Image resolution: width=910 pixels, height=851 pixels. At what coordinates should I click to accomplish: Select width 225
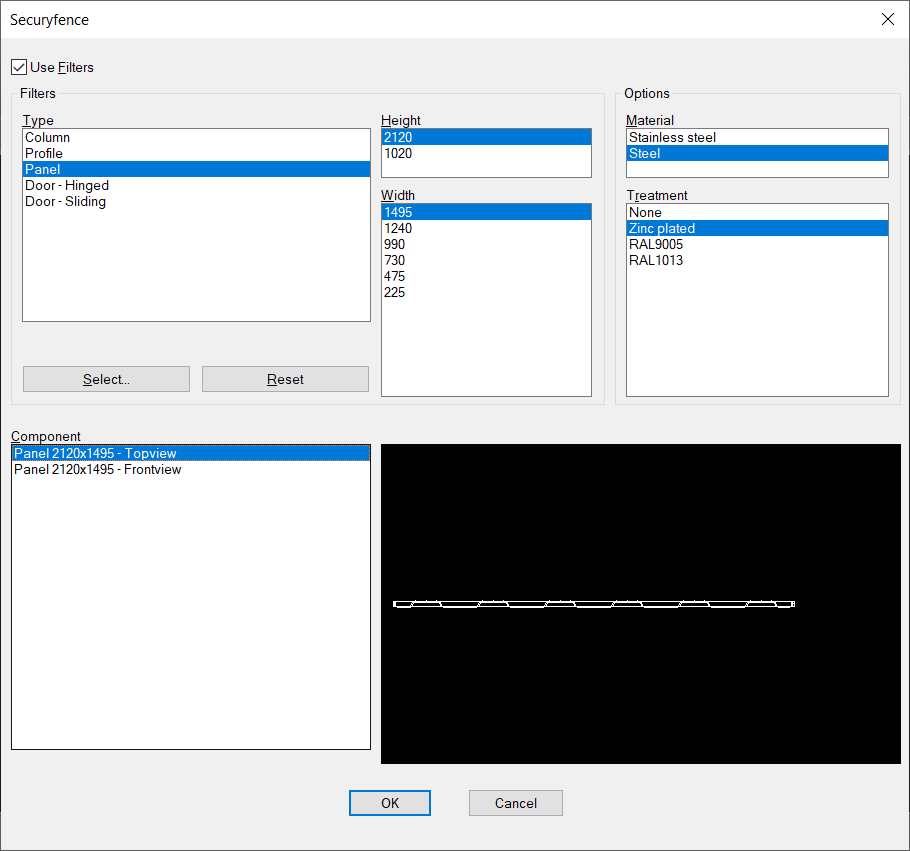486,292
